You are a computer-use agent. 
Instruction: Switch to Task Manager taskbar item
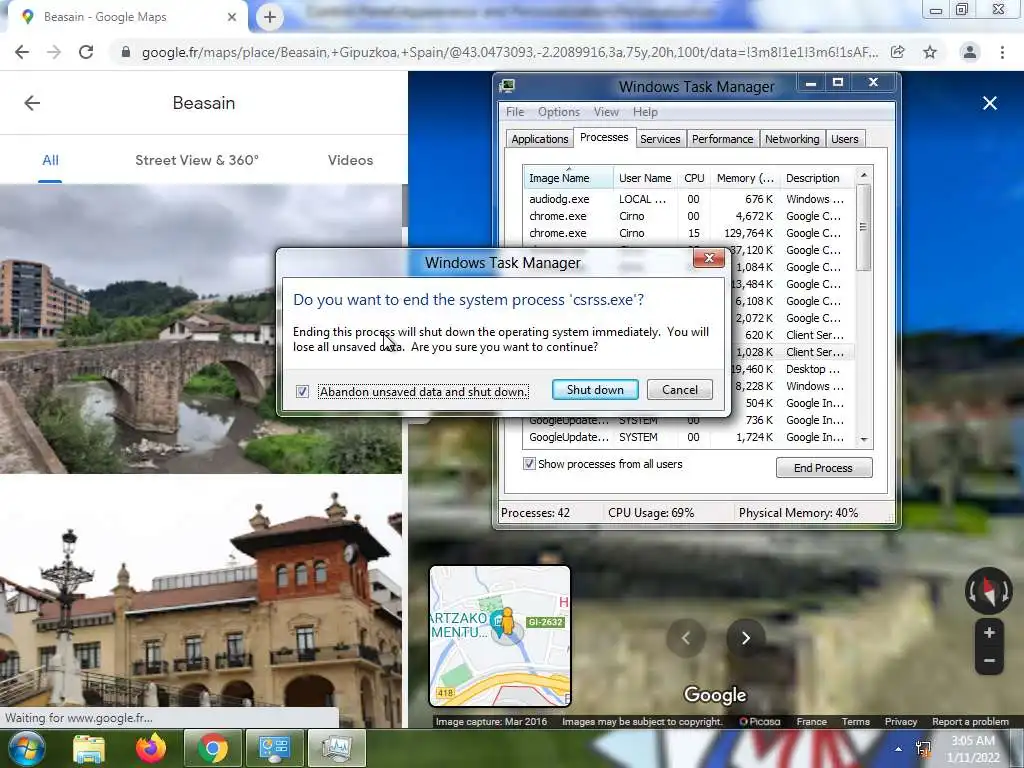[x=336, y=748]
